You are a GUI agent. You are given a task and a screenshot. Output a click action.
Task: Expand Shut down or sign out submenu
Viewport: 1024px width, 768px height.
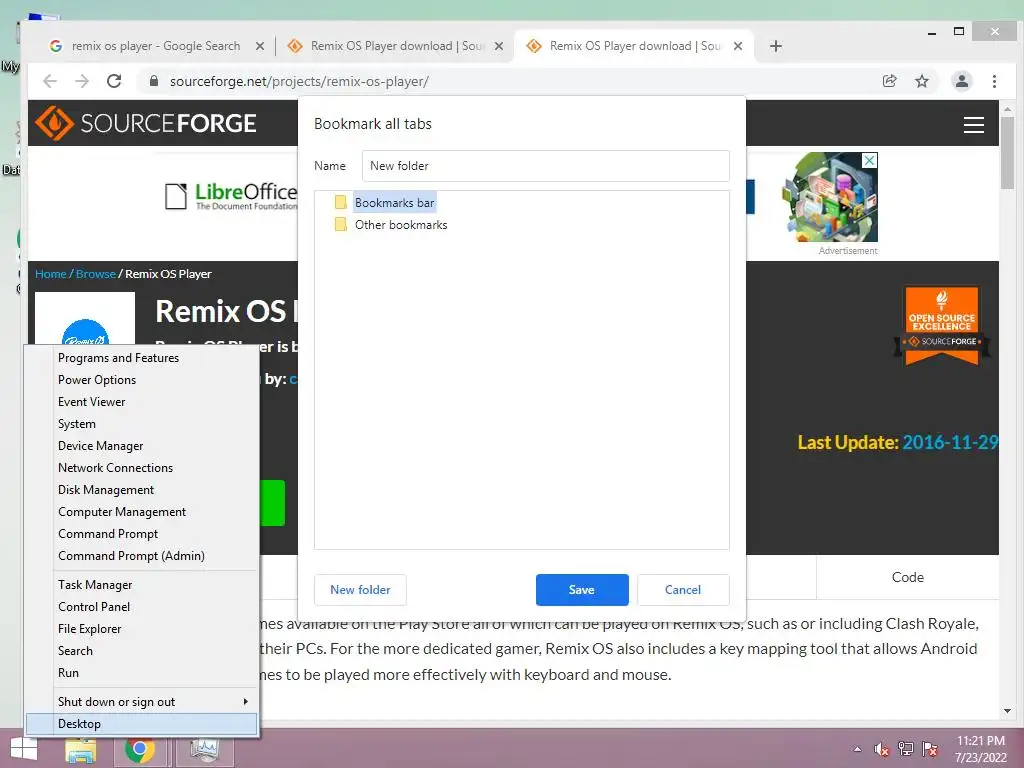[142, 701]
